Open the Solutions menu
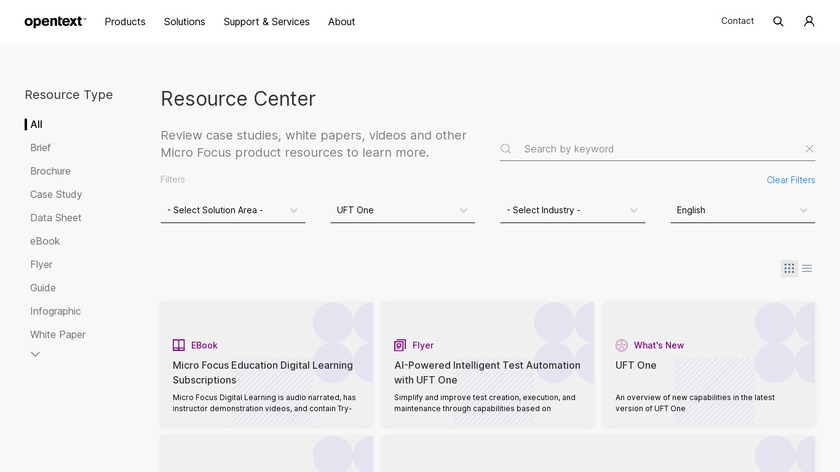Screen dimensions: 840x472 184,21
